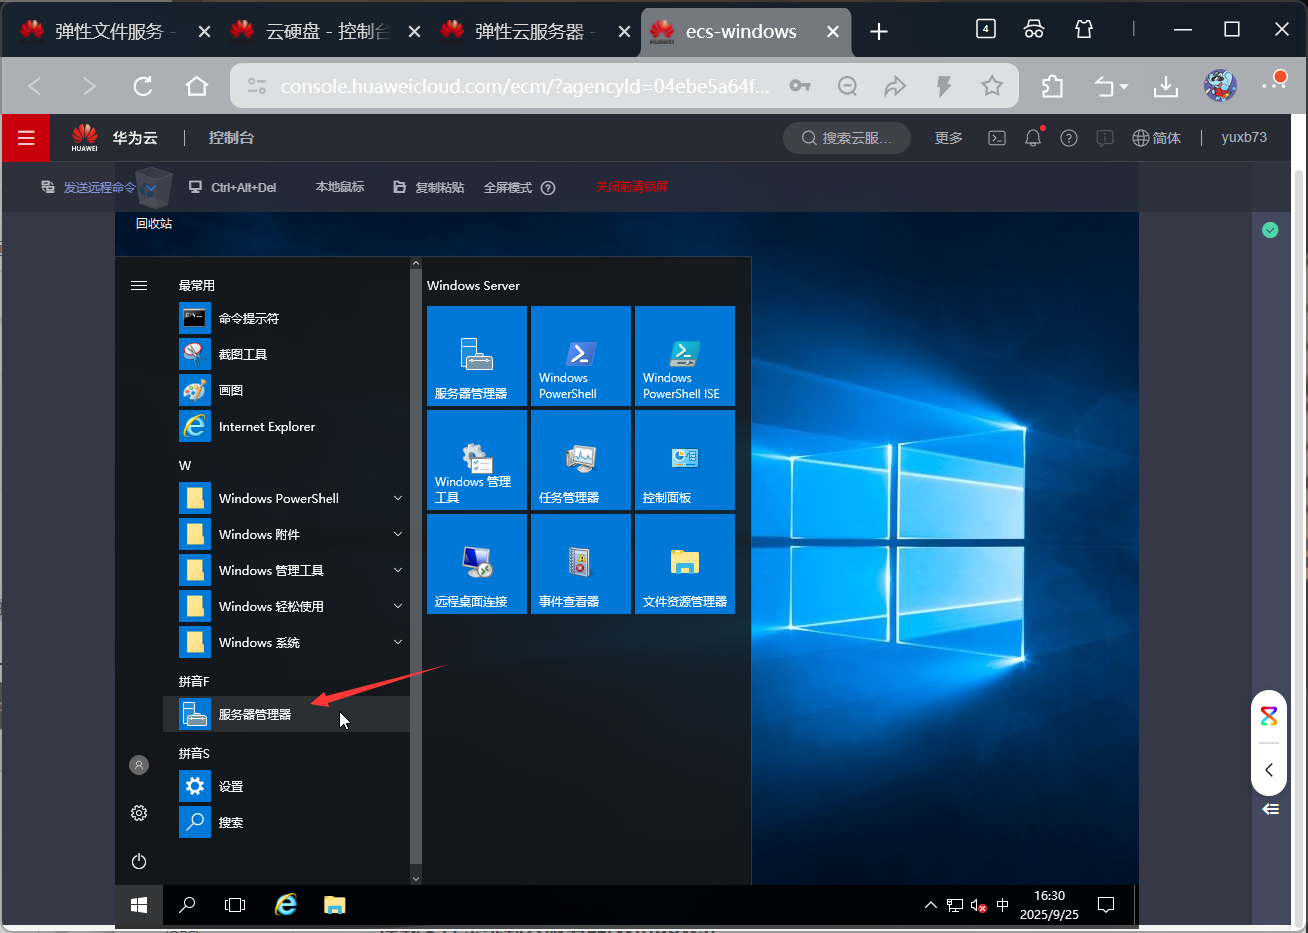The image size is (1308, 933).
Task: Click the muted volume icon in tray
Action: 979,906
